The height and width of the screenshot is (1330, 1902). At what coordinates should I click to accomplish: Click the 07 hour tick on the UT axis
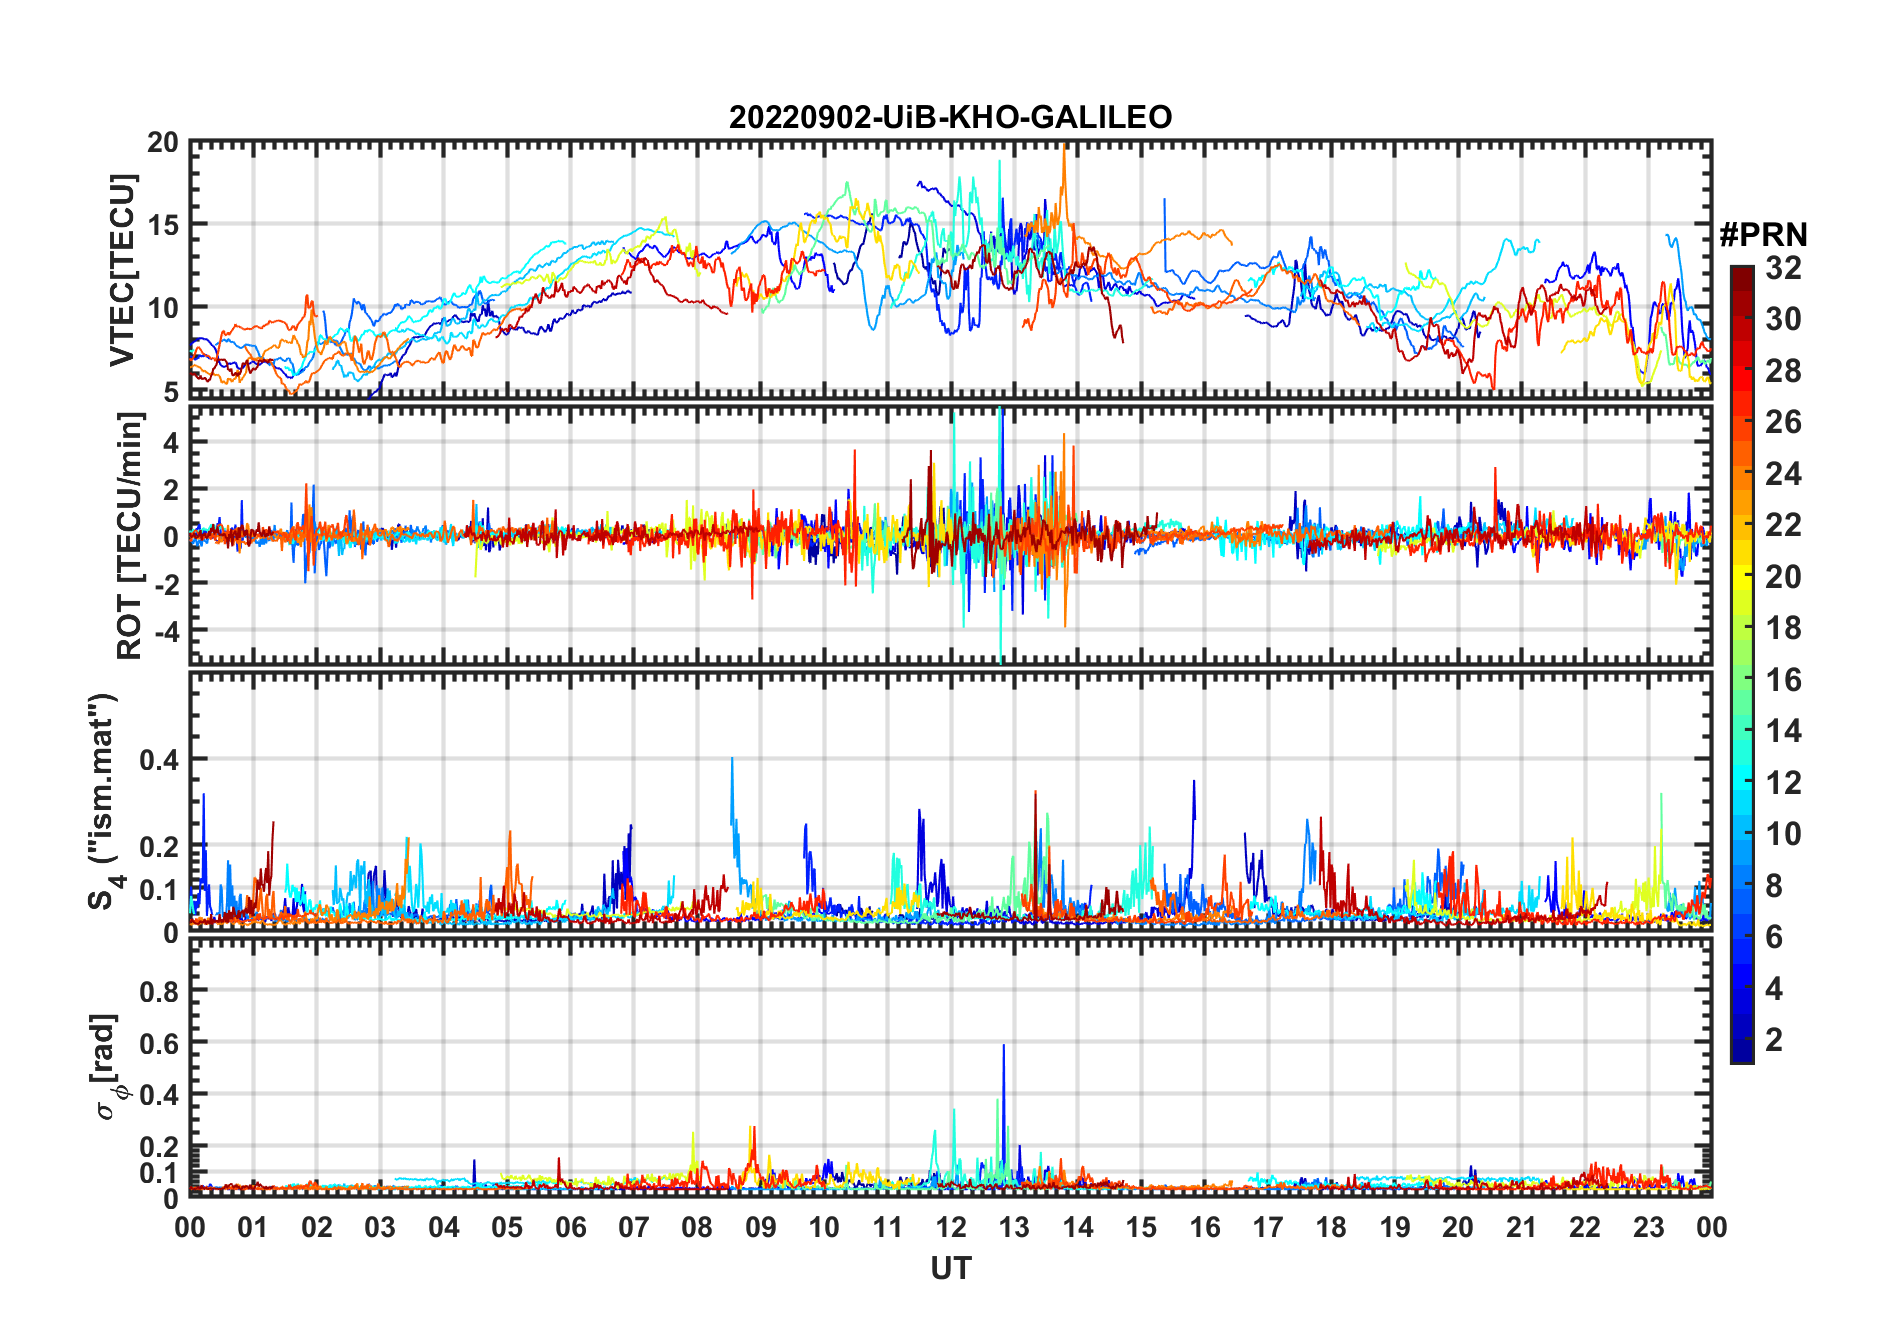(x=634, y=1227)
